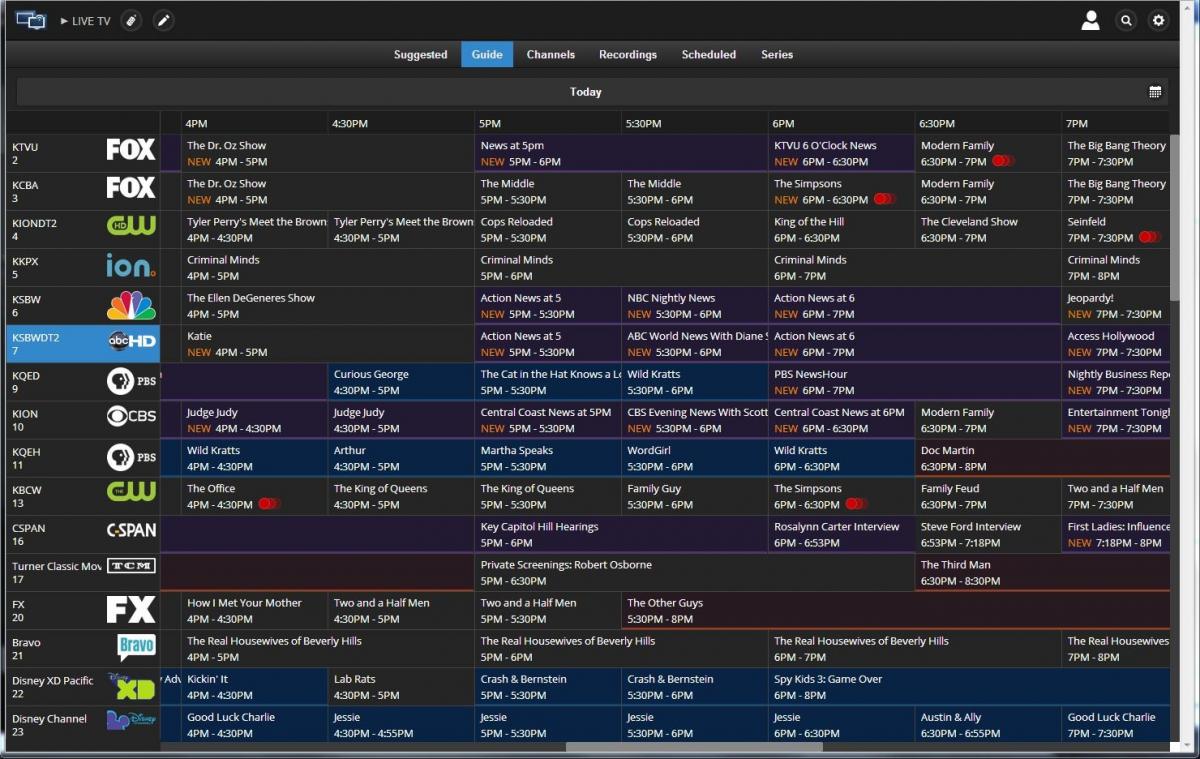Click the red recording indicator on The Office

pos(269,505)
